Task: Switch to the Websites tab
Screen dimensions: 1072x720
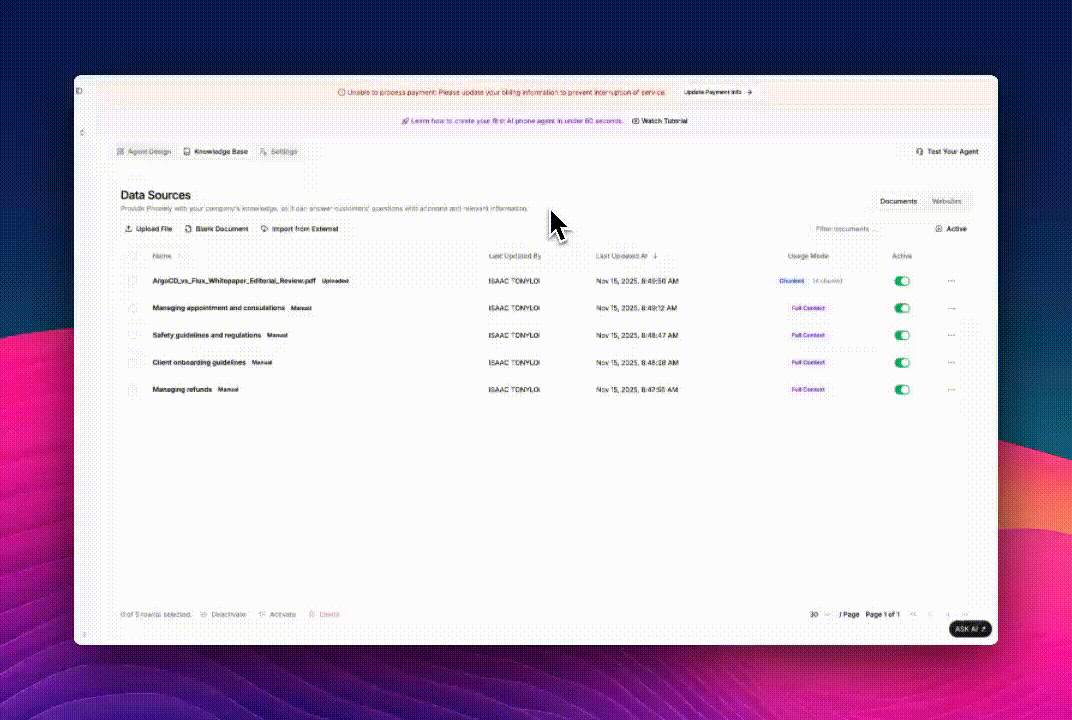Action: click(x=946, y=201)
